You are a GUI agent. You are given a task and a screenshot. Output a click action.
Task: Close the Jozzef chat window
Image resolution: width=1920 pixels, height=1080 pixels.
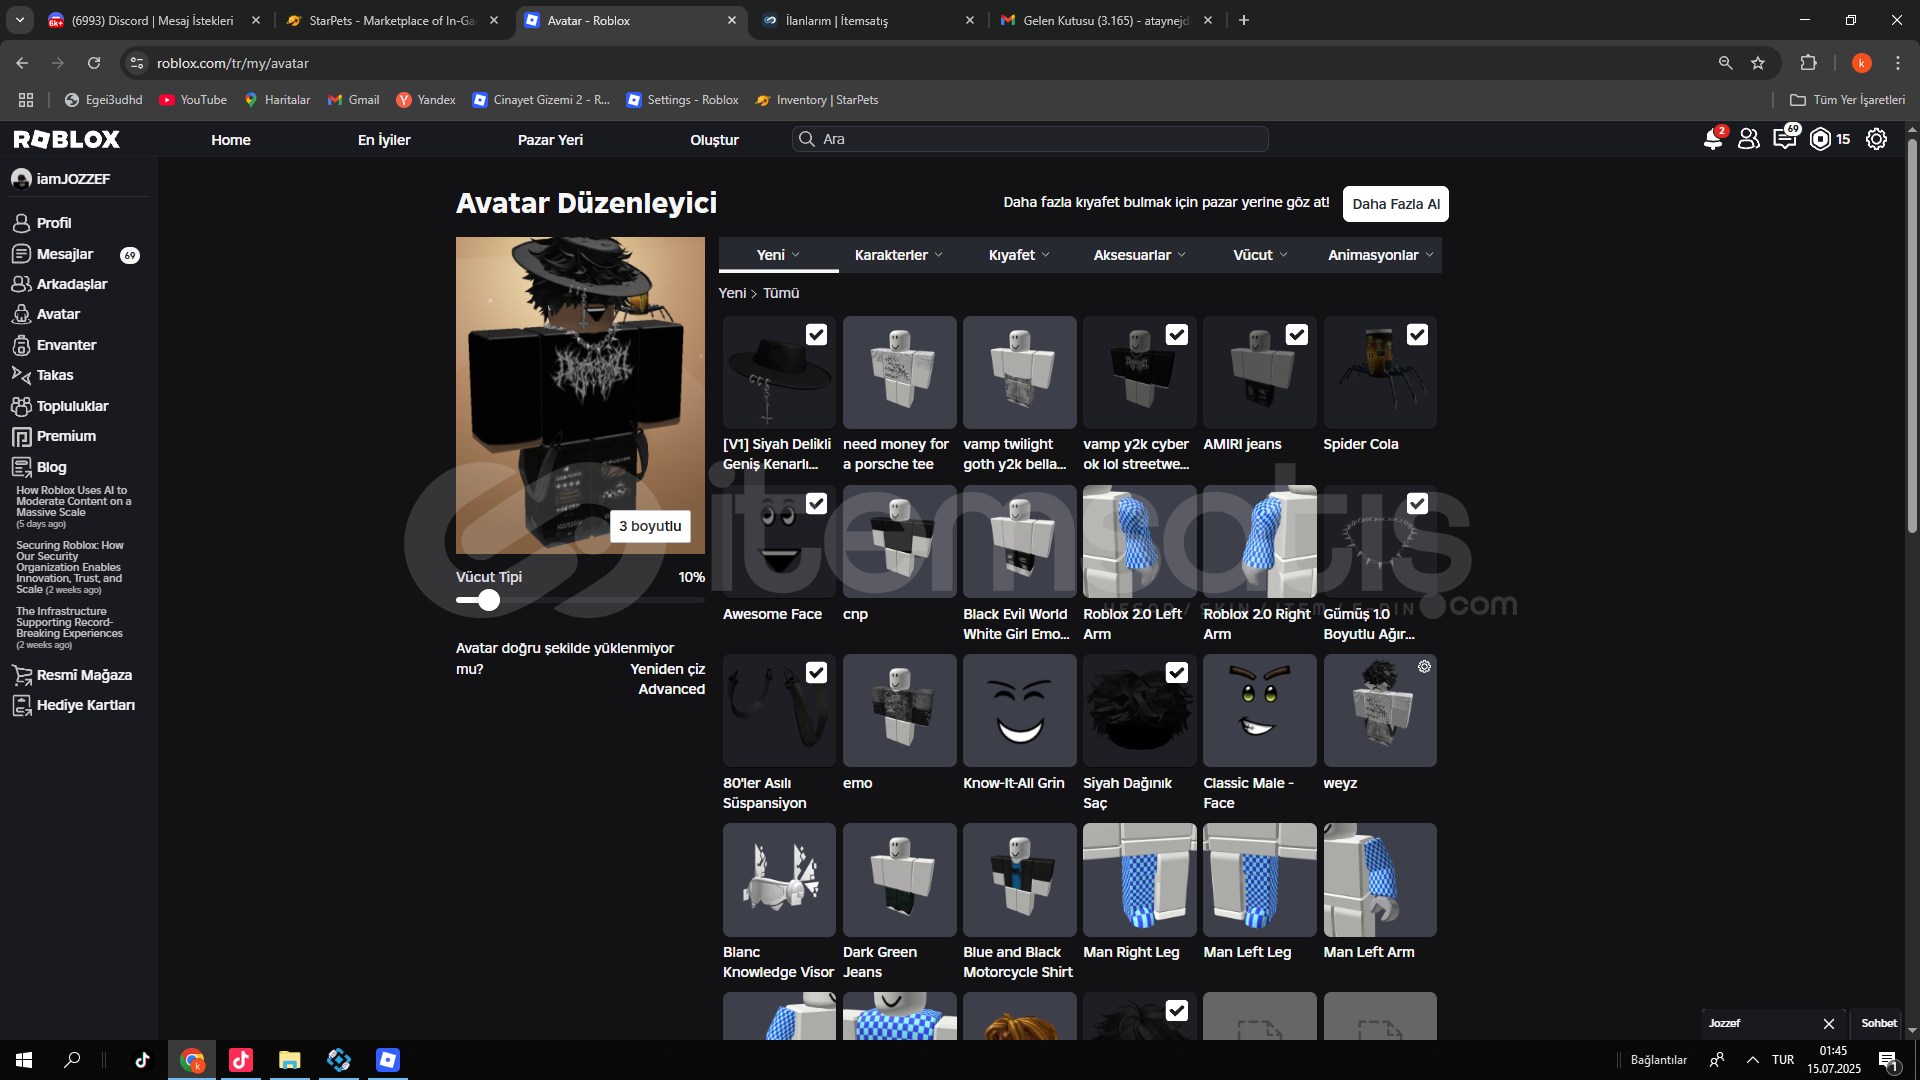(1828, 1023)
